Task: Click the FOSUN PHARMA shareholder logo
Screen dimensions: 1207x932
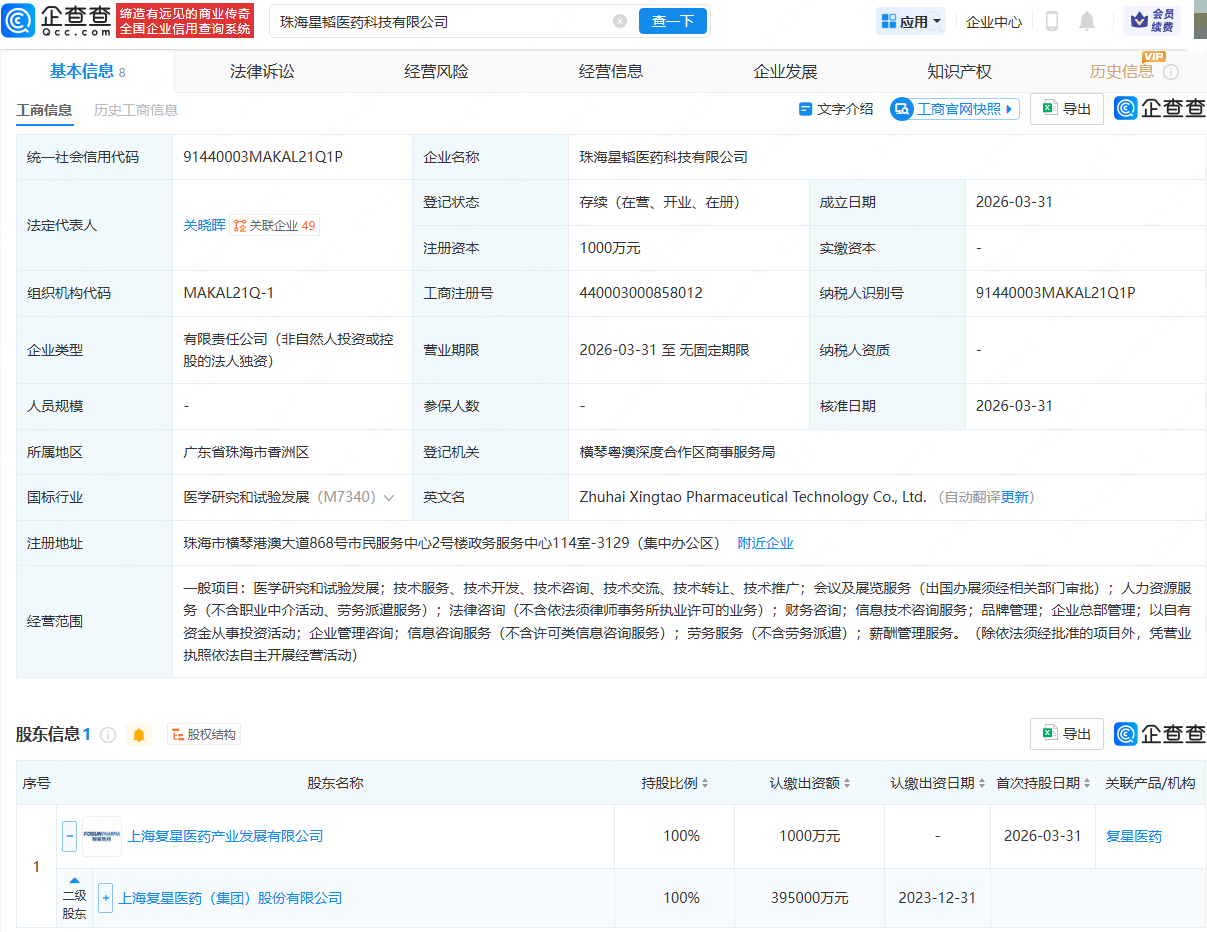Action: tap(101, 837)
